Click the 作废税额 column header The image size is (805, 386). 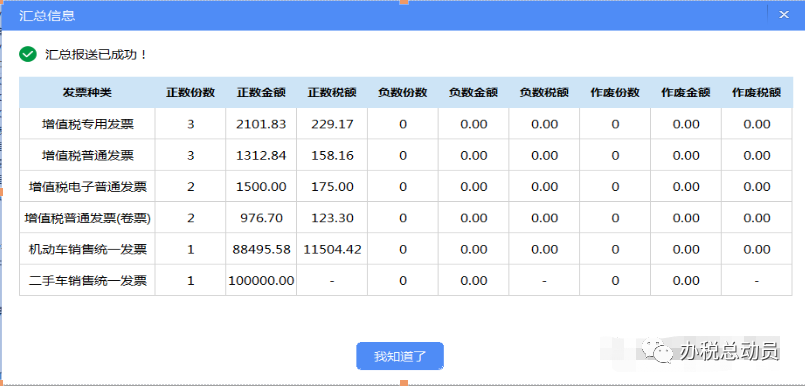[x=757, y=93]
